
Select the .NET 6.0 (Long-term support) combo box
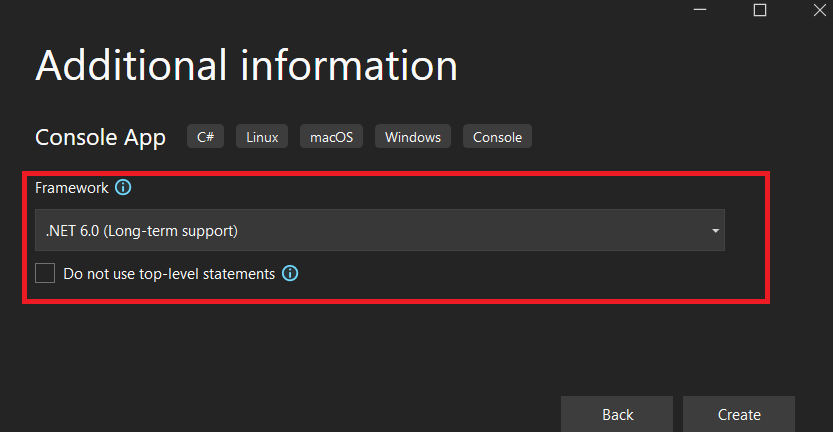[380, 230]
